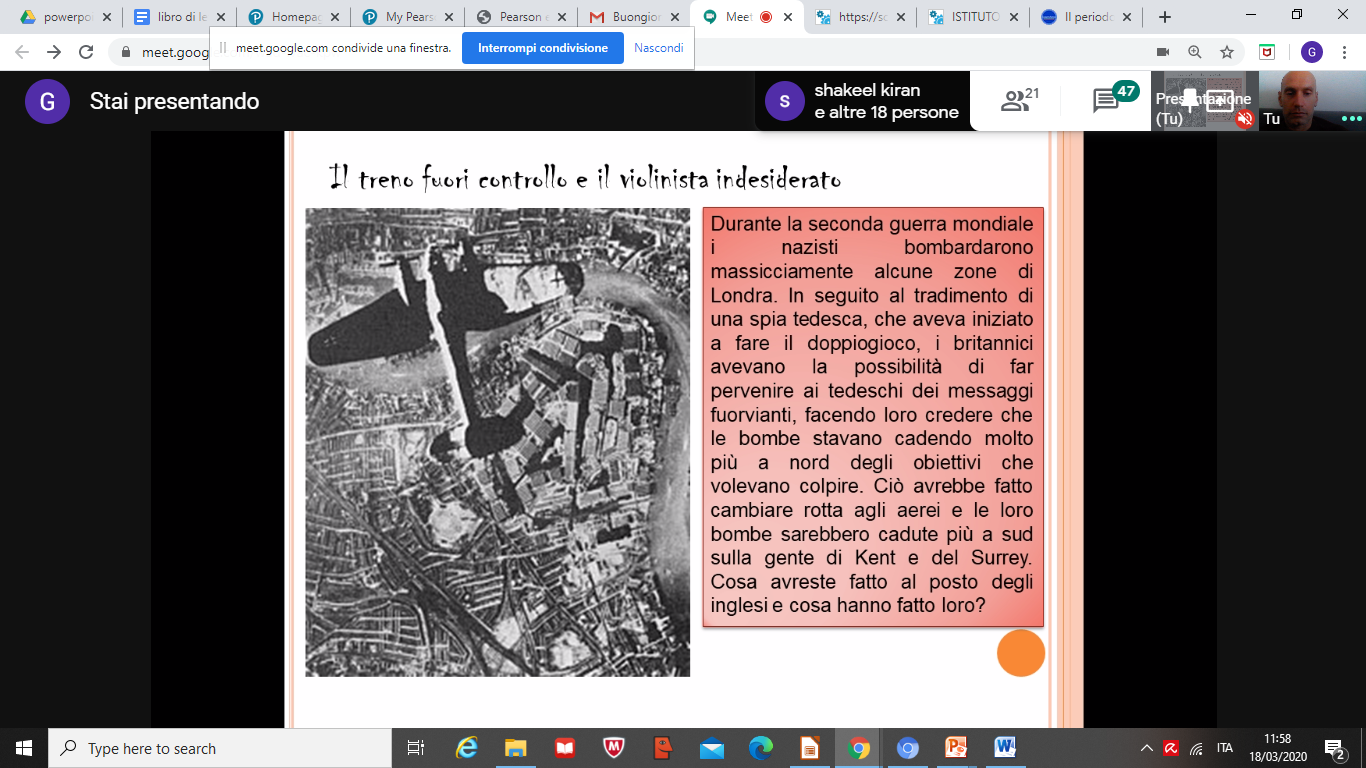Screen dimensions: 1366x768
Task: Select the Presentazione (Tu) thumbnail
Action: 1204,101
